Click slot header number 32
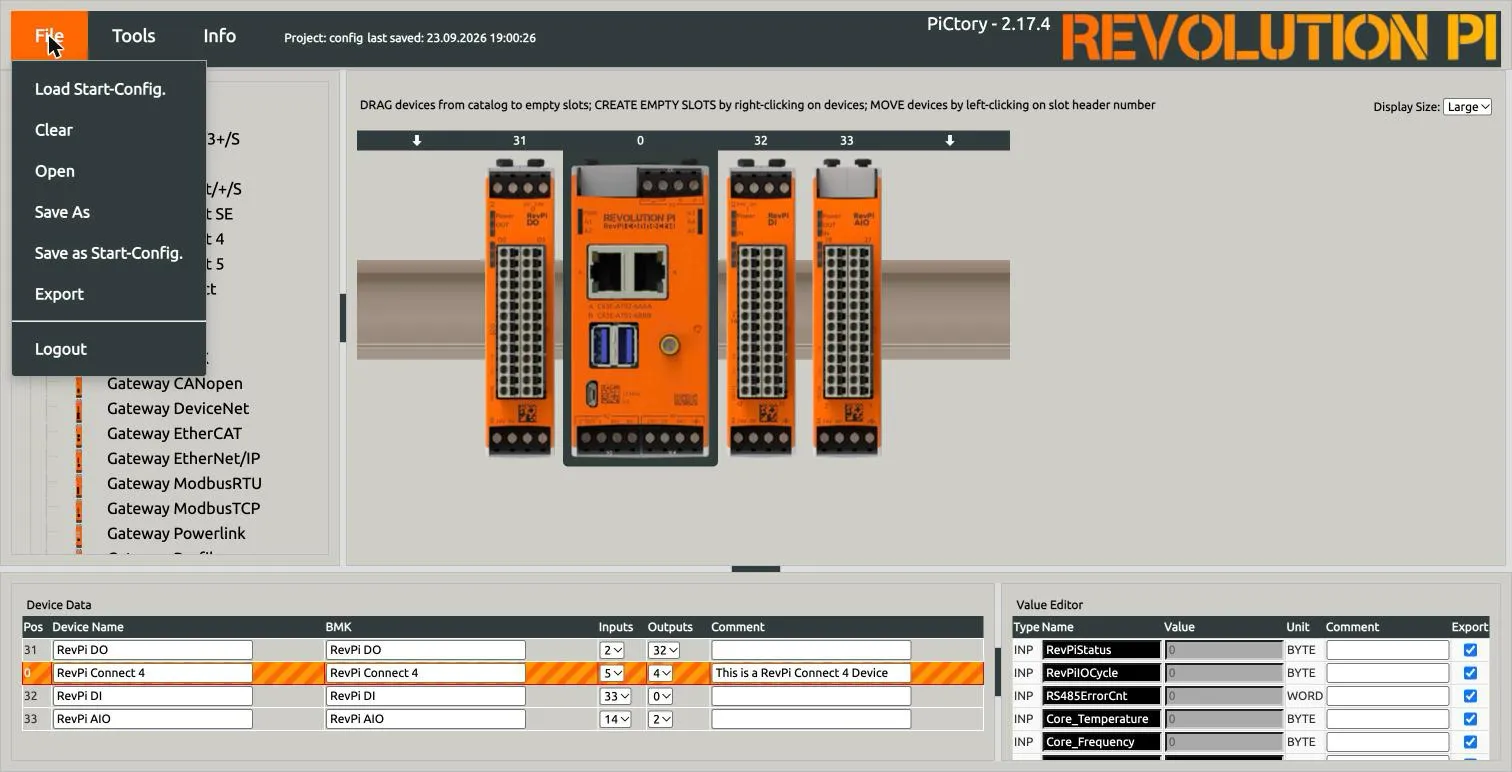Screen dimensions: 1512x772 tap(761, 141)
